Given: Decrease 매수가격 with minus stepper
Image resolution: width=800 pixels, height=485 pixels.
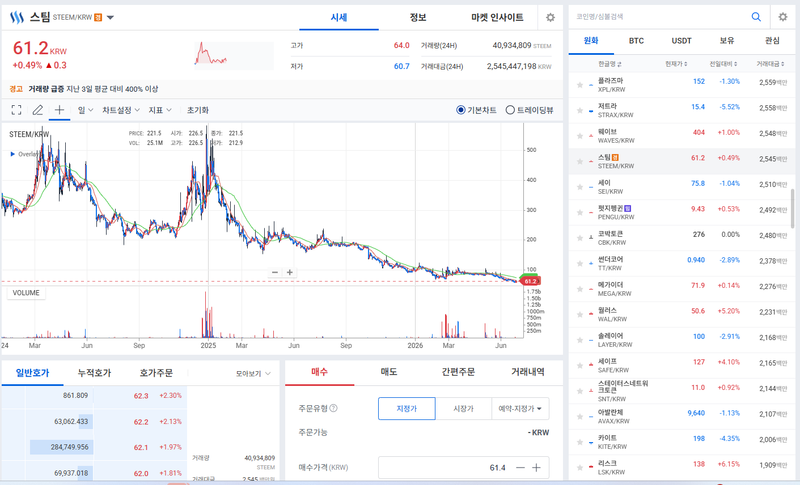Looking at the screenshot, I should 520,468.
